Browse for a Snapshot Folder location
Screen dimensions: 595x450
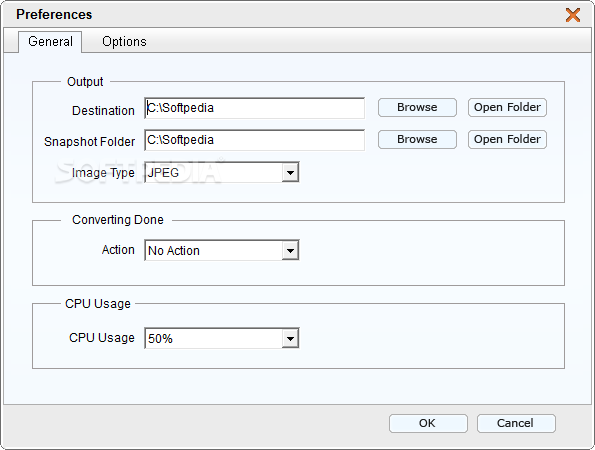tap(417, 139)
